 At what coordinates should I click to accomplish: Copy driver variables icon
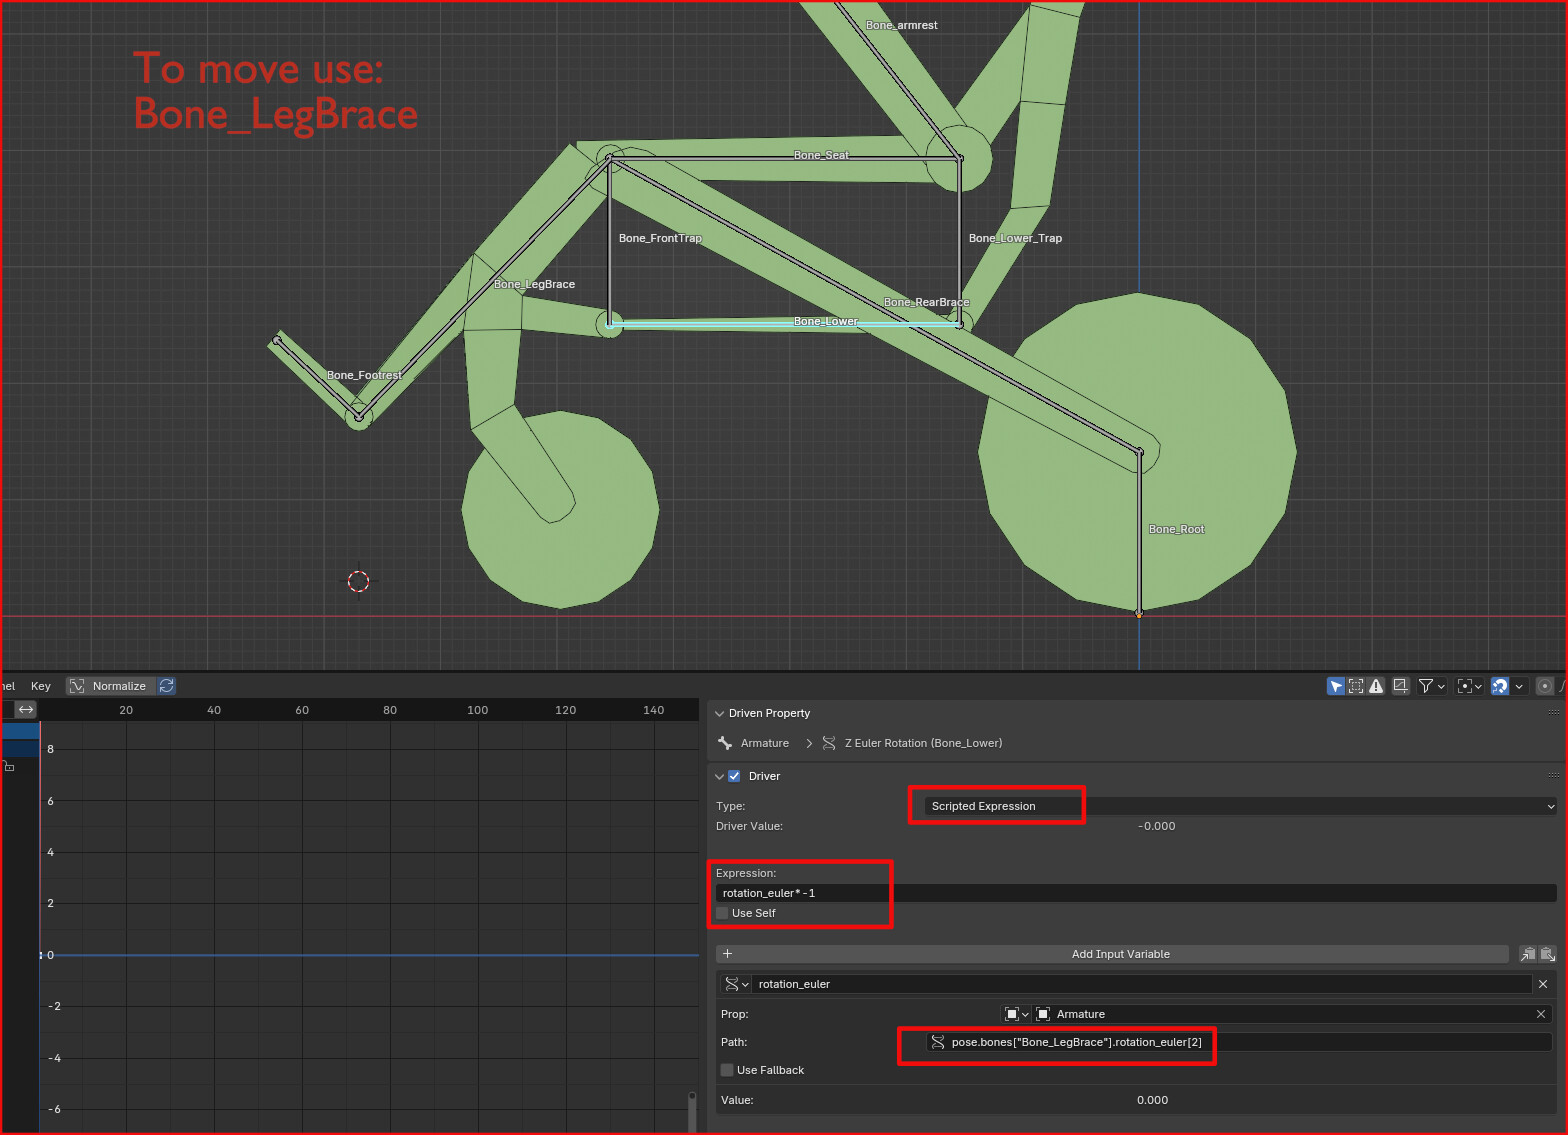point(1528,954)
